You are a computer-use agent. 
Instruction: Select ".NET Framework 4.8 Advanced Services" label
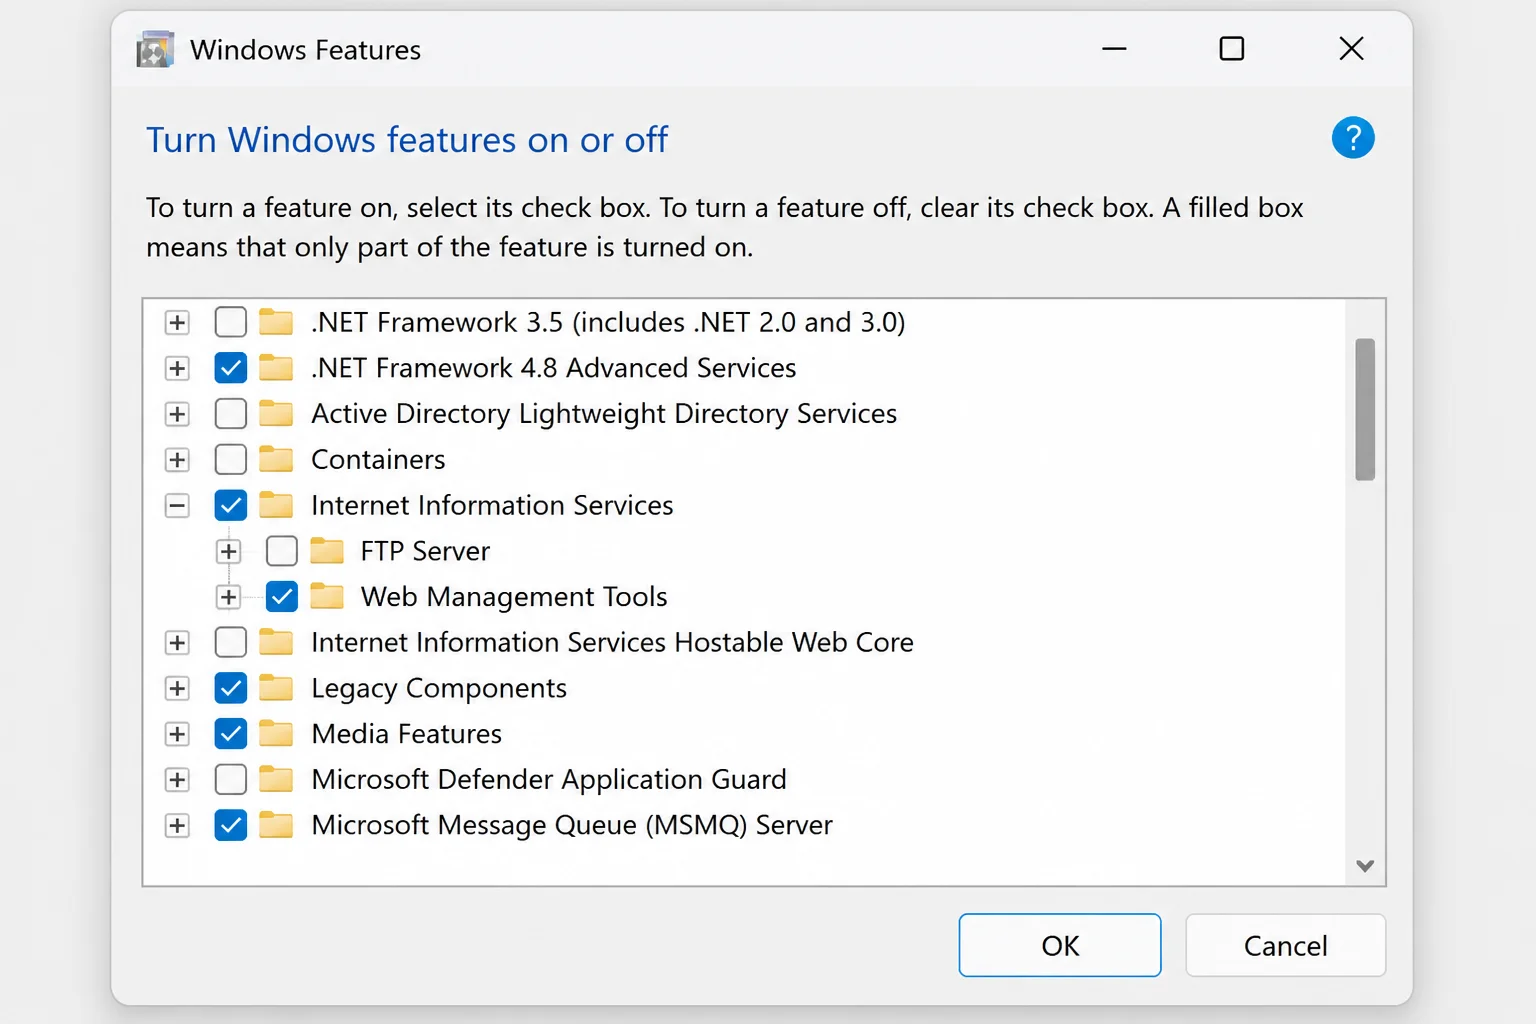click(554, 368)
